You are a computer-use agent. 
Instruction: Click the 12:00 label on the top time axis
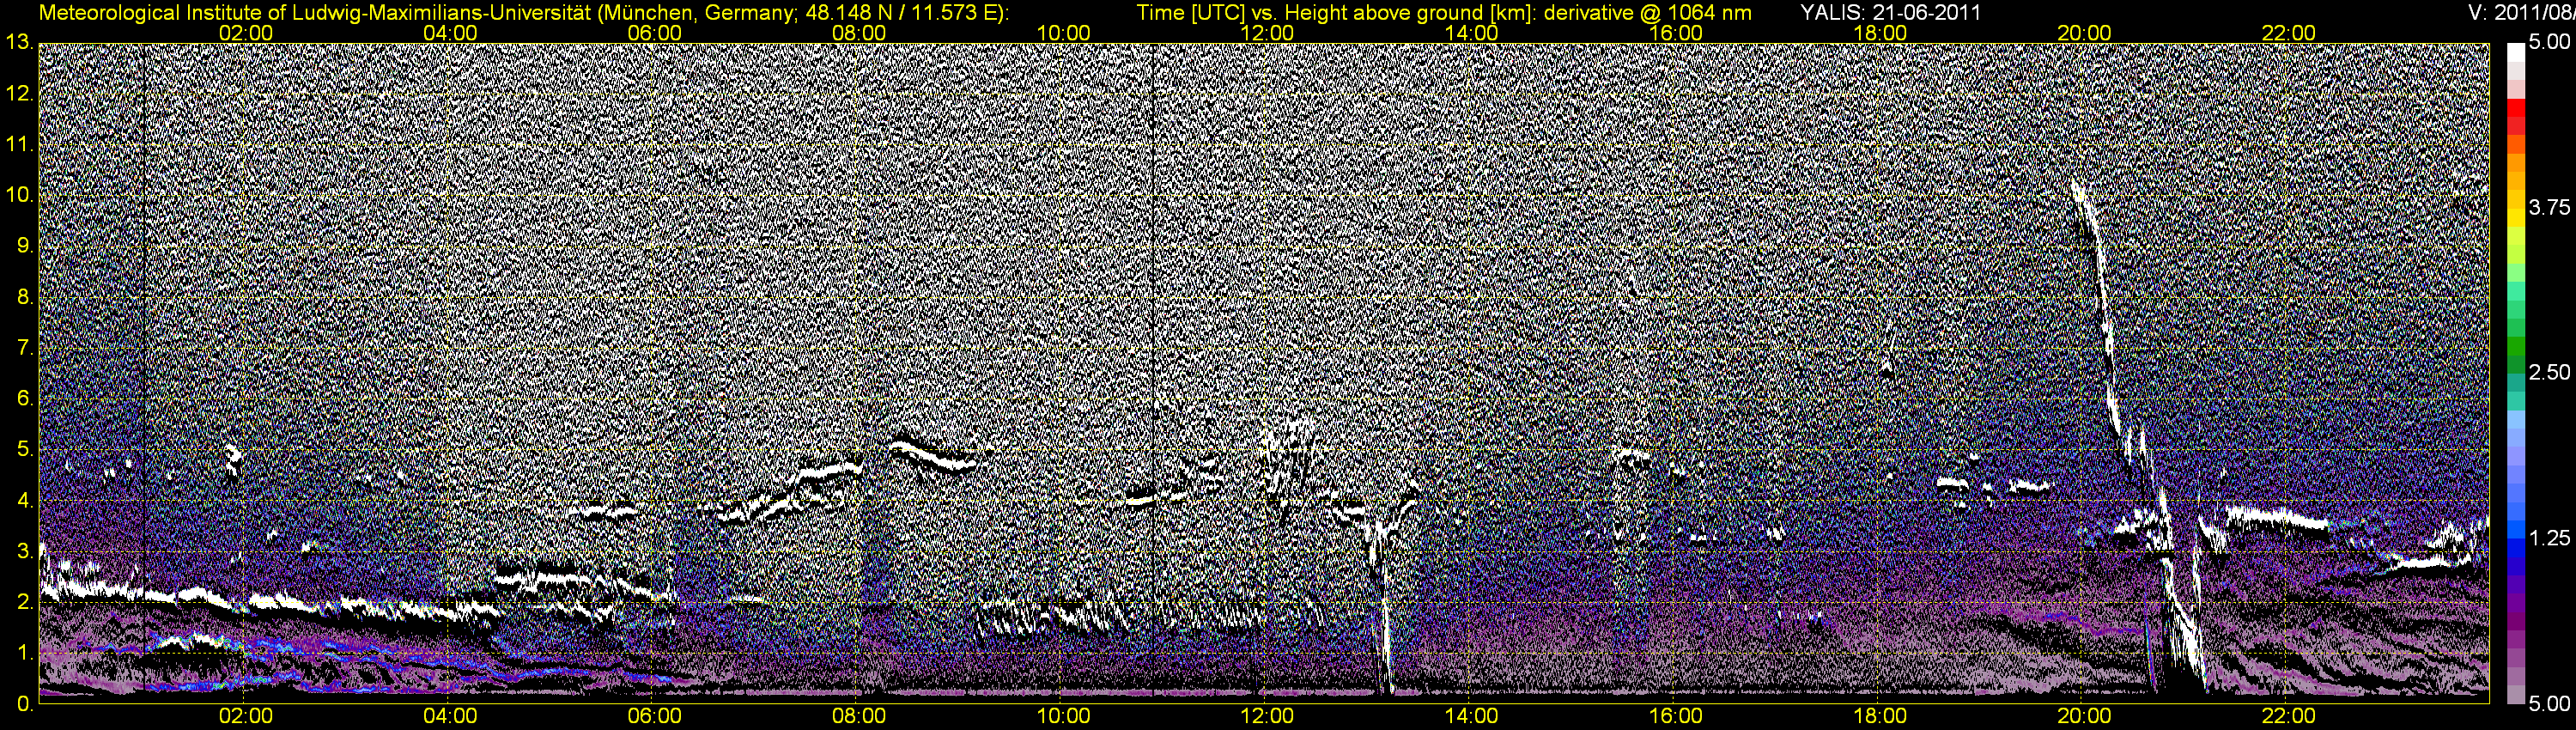click(1267, 33)
